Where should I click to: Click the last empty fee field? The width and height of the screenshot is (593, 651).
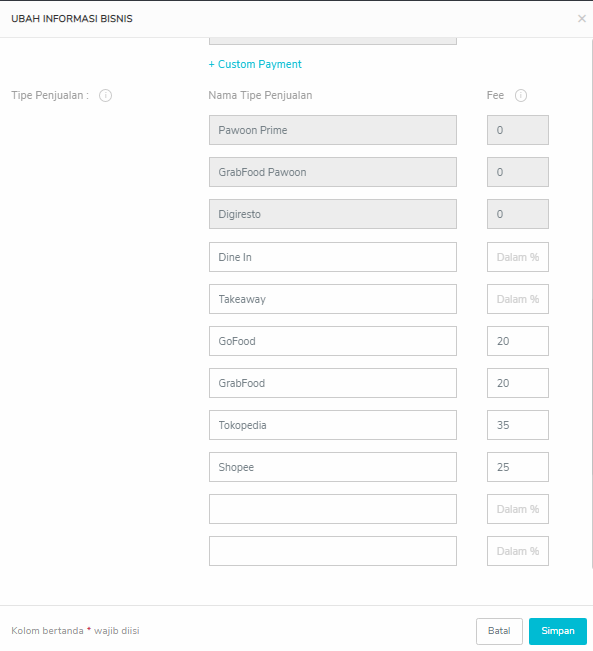click(518, 551)
